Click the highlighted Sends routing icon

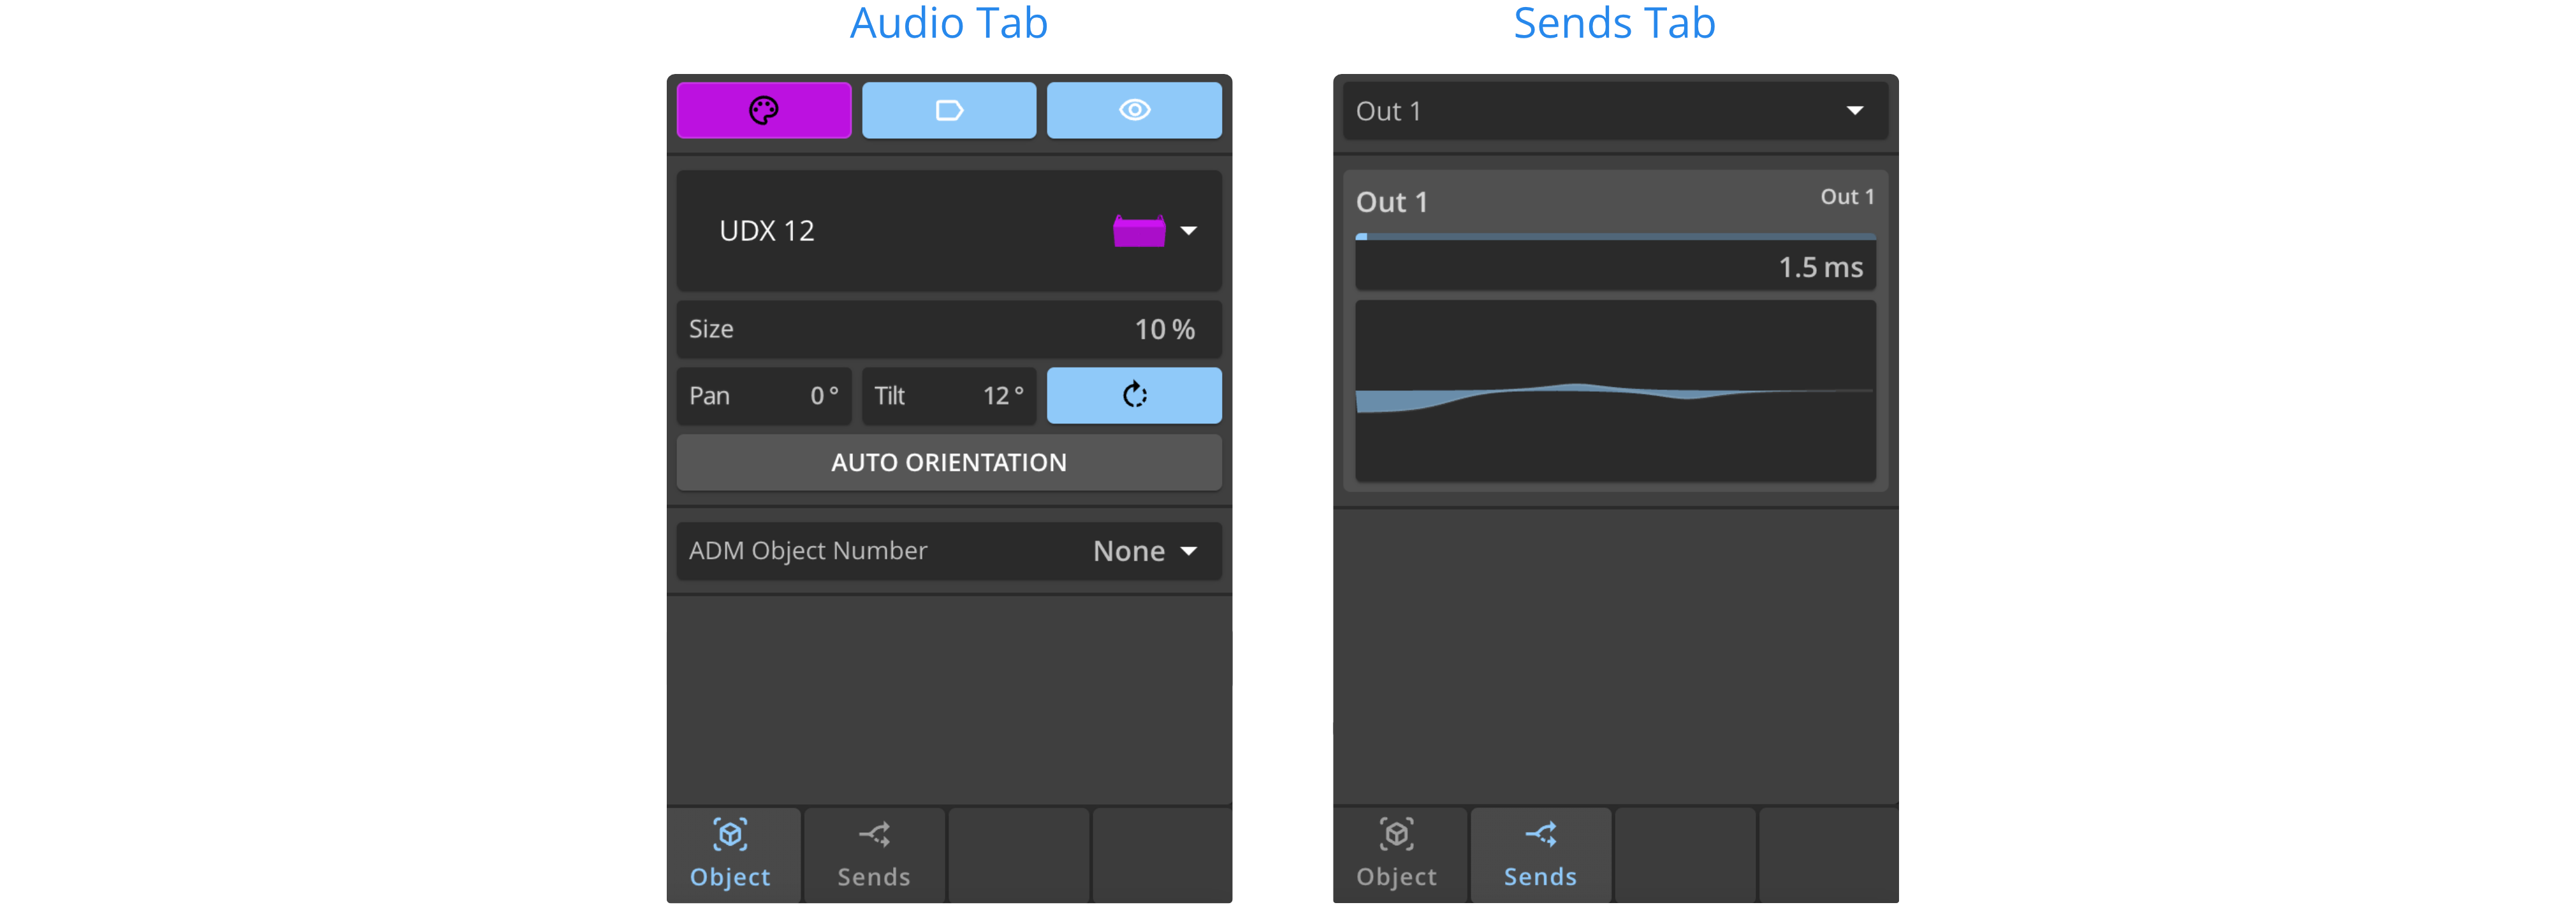[x=1540, y=834]
